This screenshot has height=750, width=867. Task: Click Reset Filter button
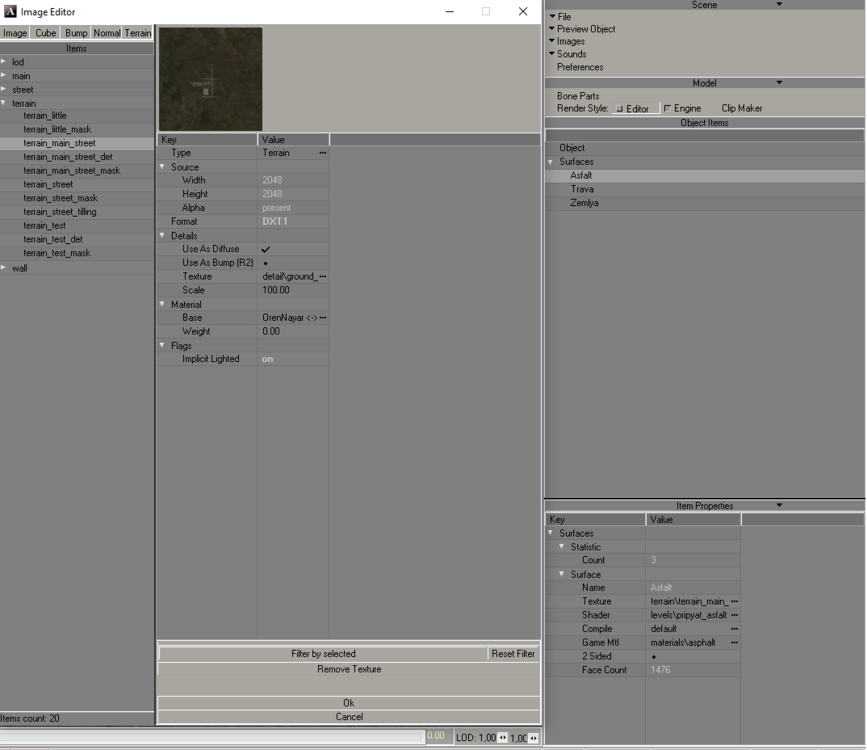click(513, 654)
